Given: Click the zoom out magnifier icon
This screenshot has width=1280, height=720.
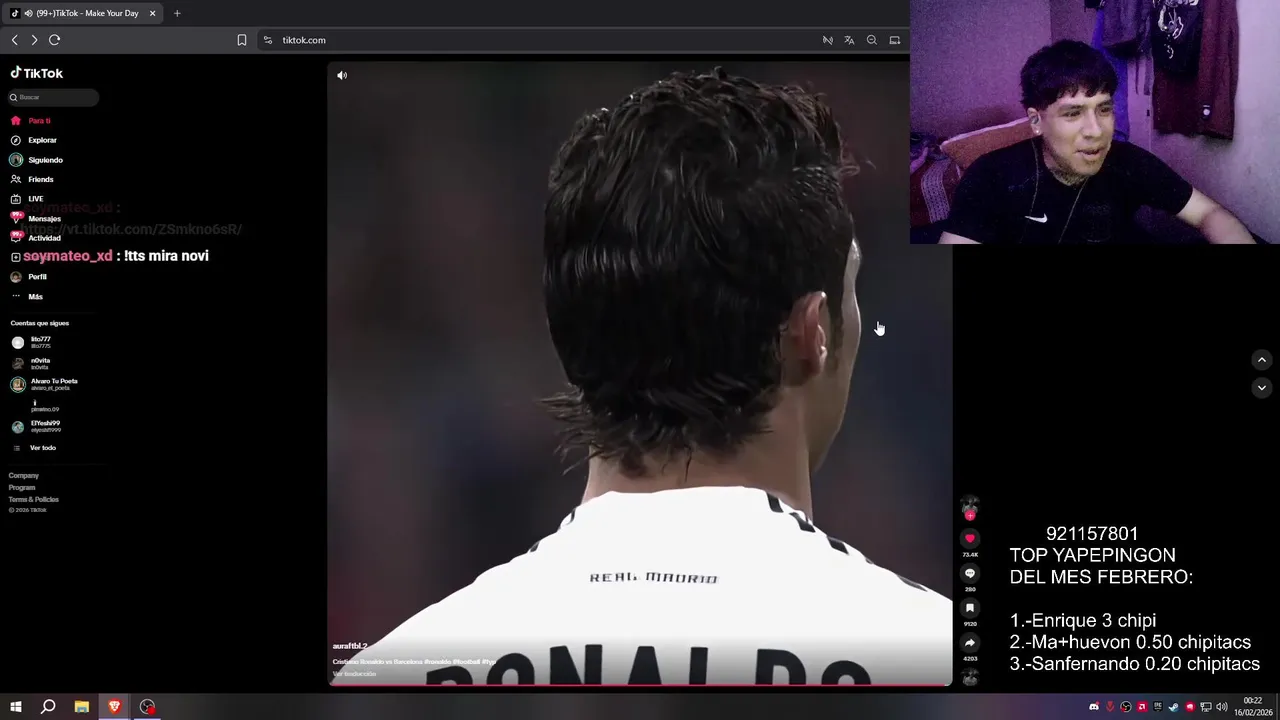Looking at the screenshot, I should tap(872, 40).
